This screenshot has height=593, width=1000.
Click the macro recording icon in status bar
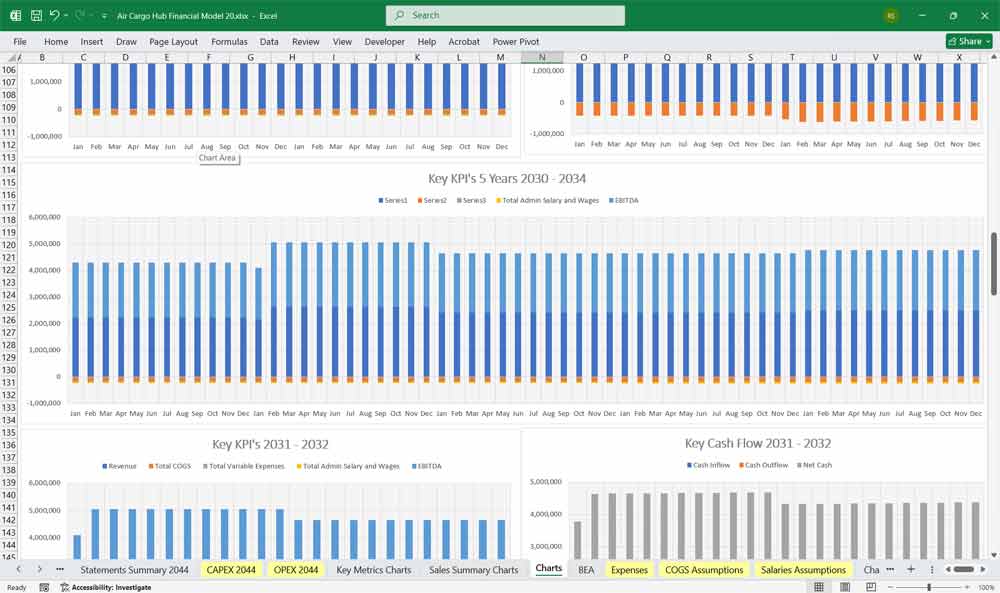click(46, 587)
